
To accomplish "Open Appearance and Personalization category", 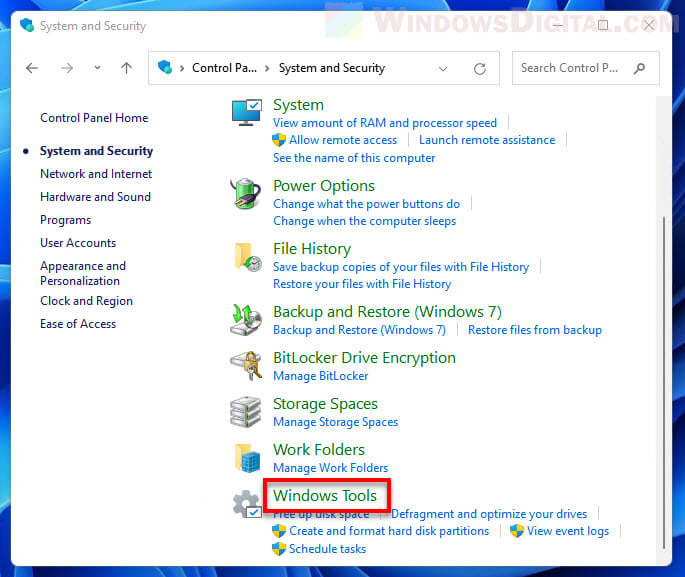I will click(x=83, y=273).
